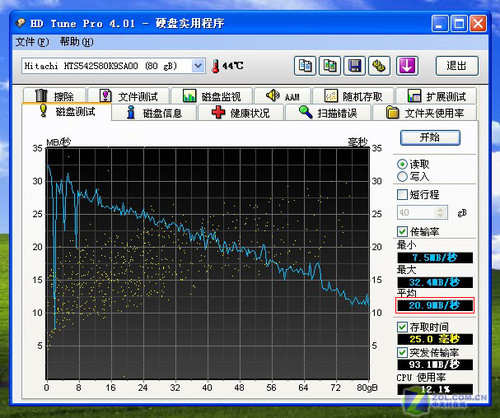Switch to the 随机存取 random access tab

point(353,96)
